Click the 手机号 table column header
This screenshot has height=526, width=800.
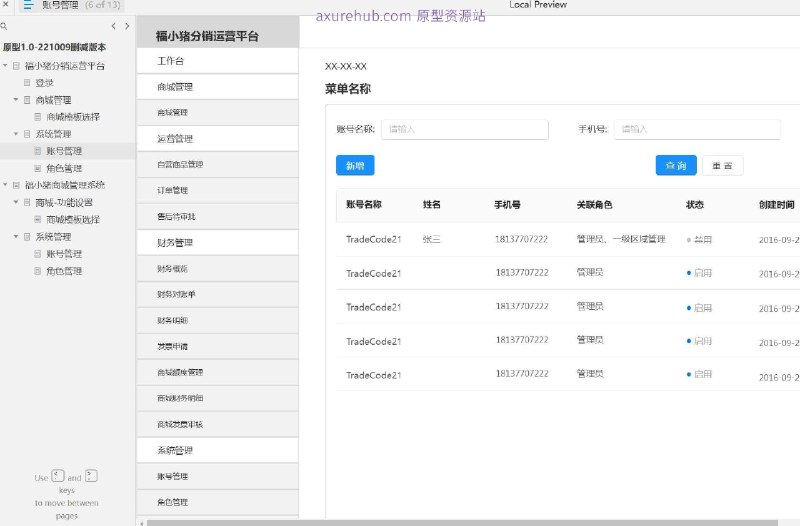507,205
